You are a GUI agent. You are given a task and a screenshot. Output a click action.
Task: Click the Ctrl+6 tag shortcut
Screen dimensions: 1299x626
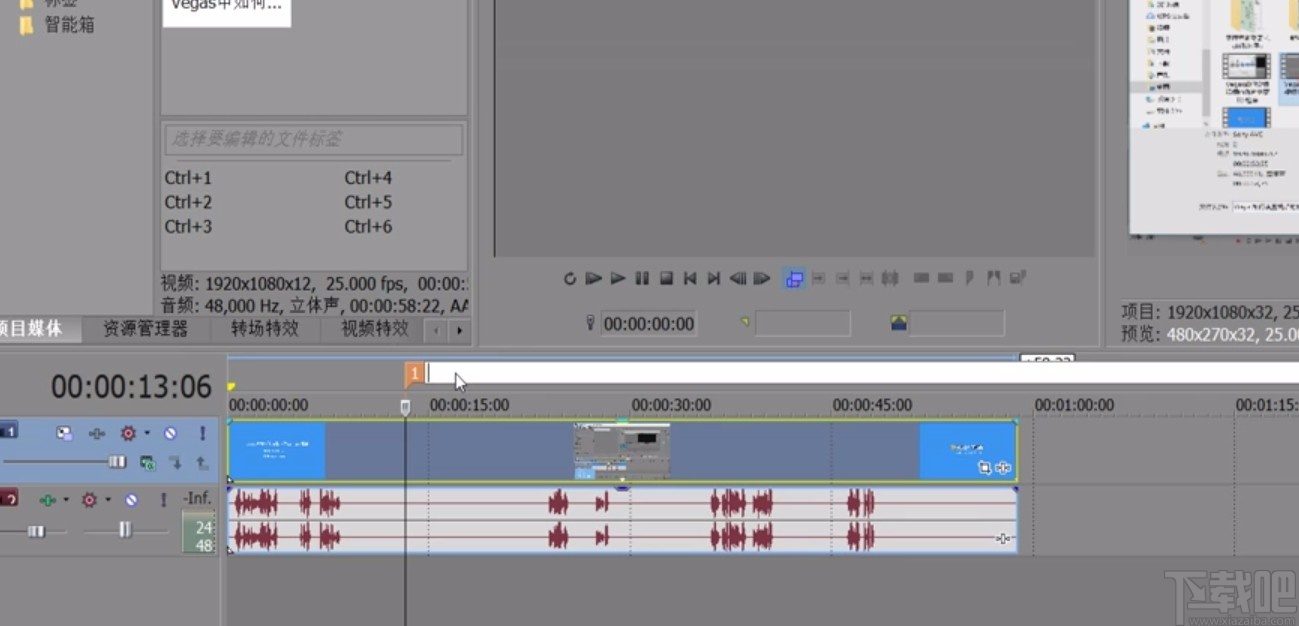pyautogui.click(x=368, y=226)
